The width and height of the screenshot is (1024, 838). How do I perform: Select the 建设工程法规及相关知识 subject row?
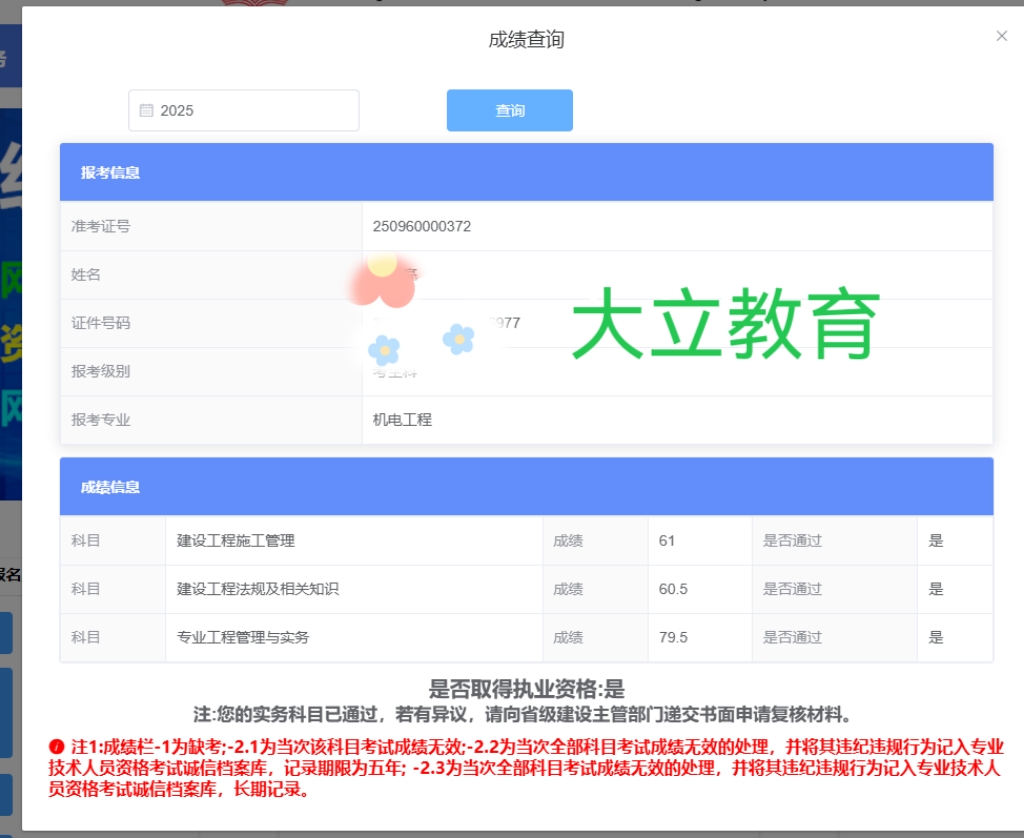(526, 588)
